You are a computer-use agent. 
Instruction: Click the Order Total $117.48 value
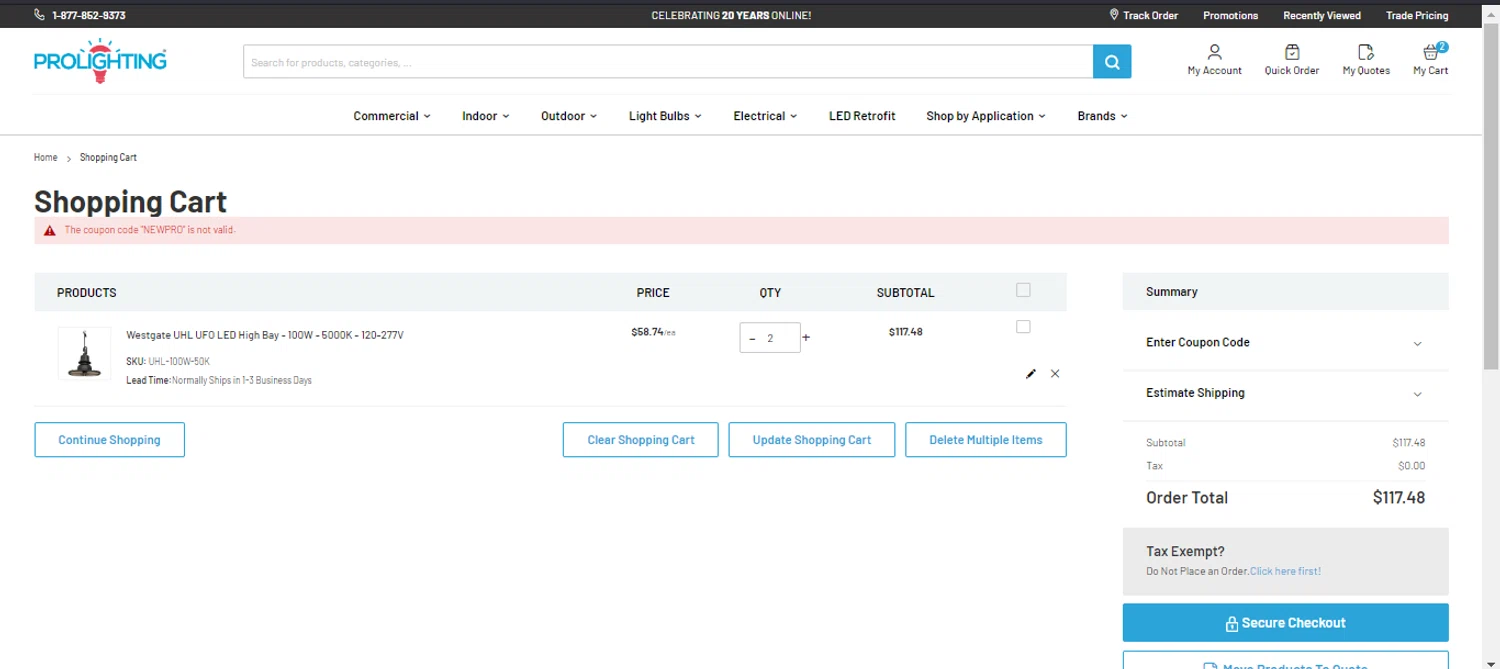tap(1399, 498)
